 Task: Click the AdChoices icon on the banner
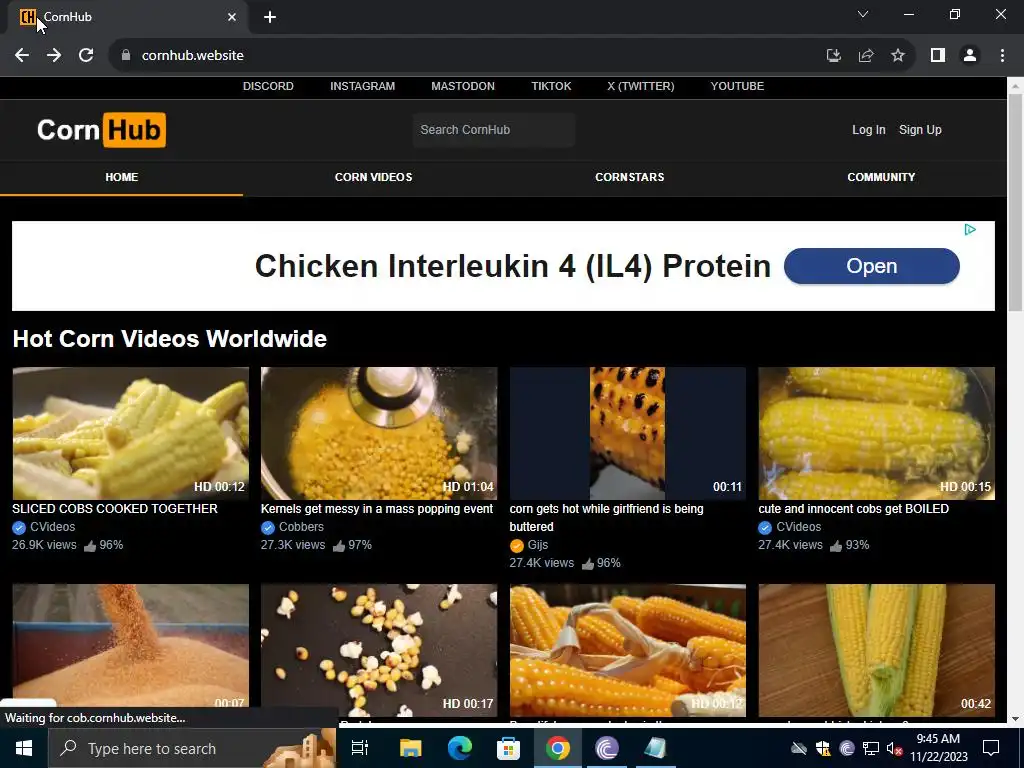(x=970, y=229)
